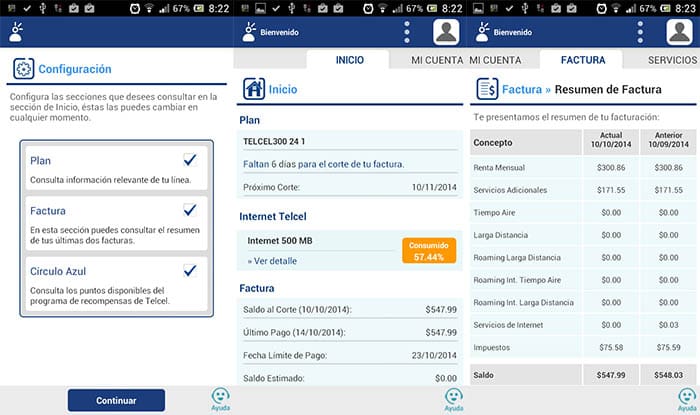Screen dimensions: 700x415
Task: Tap the picture notification icon in the middle status bar
Action: [260, 8]
